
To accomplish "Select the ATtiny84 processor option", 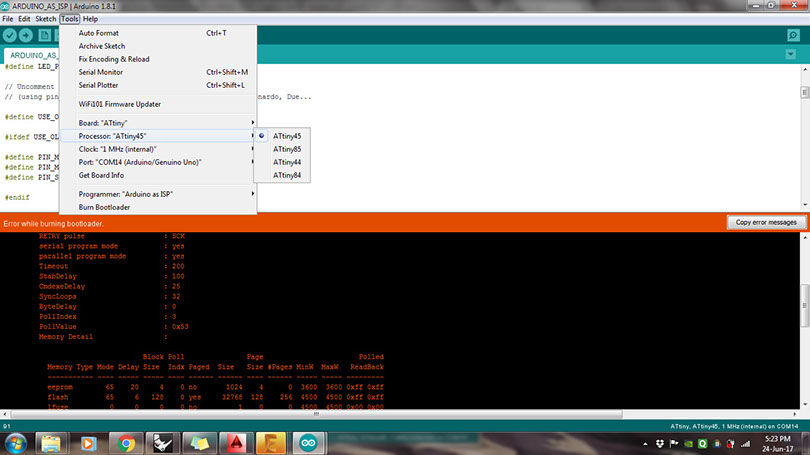I will point(282,175).
